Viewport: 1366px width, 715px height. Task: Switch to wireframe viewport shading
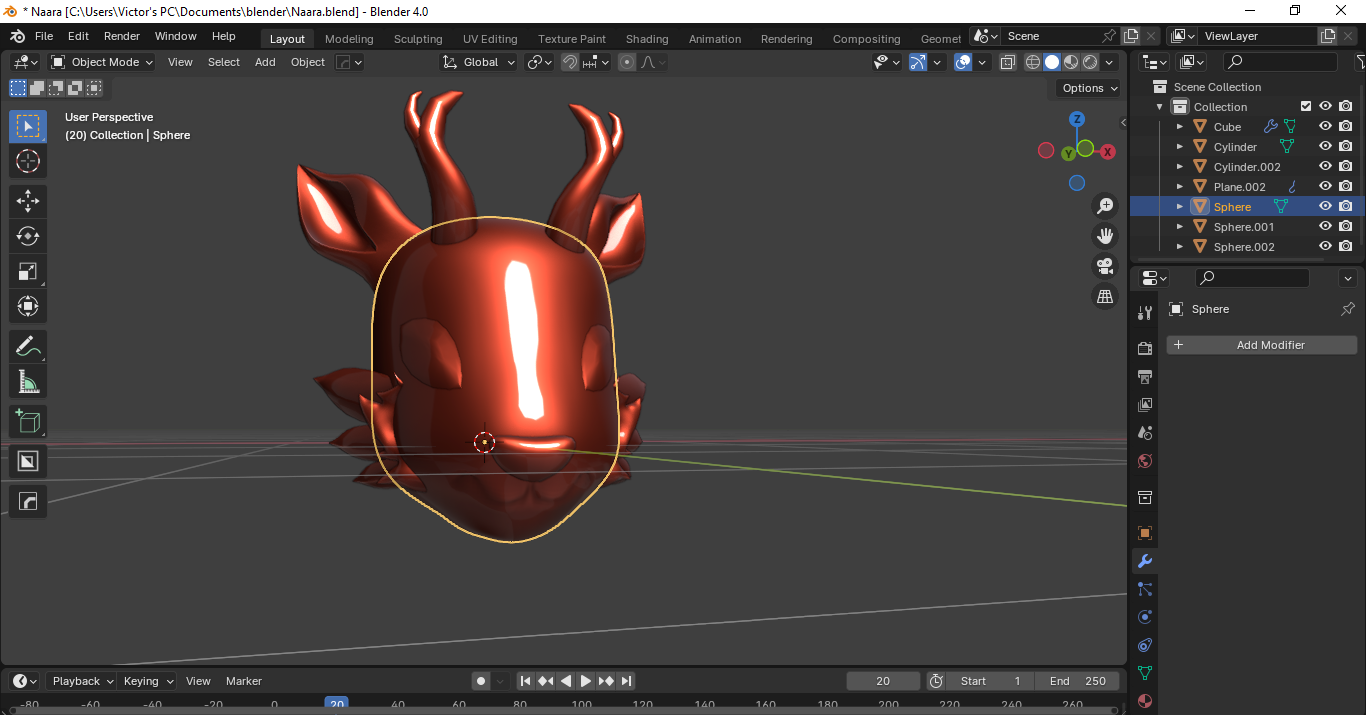tap(1033, 62)
